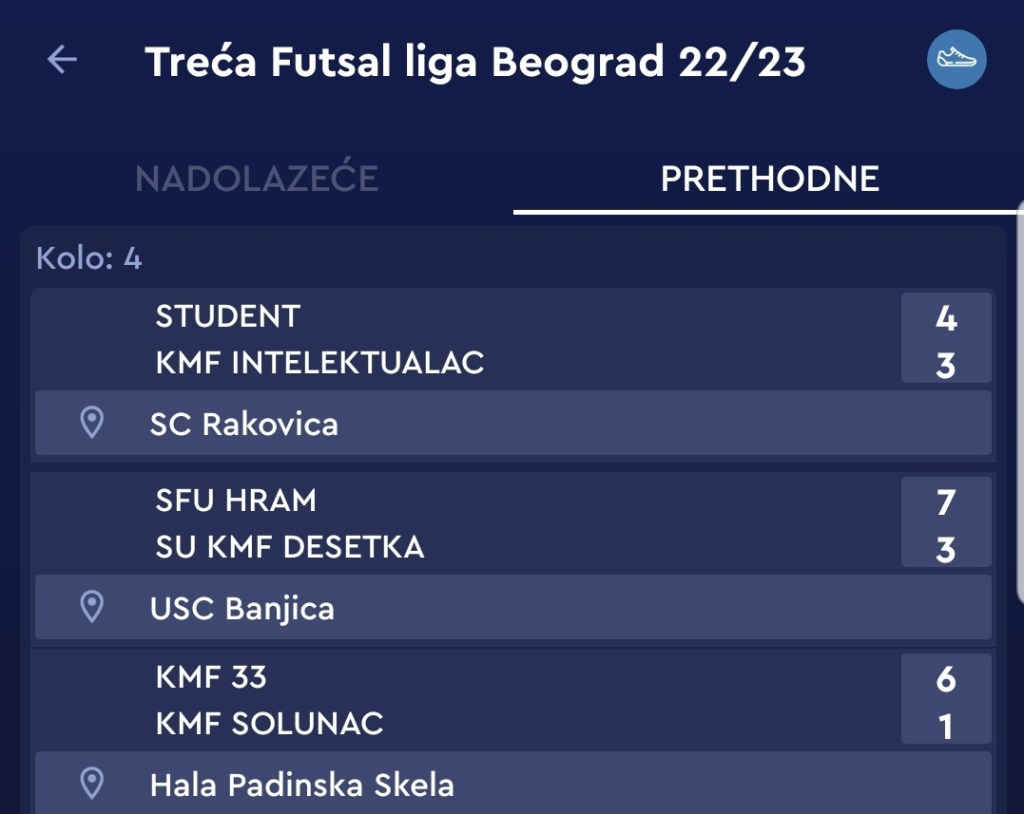Select the PRETHODNE tab
The height and width of the screenshot is (814, 1024).
[x=769, y=179]
